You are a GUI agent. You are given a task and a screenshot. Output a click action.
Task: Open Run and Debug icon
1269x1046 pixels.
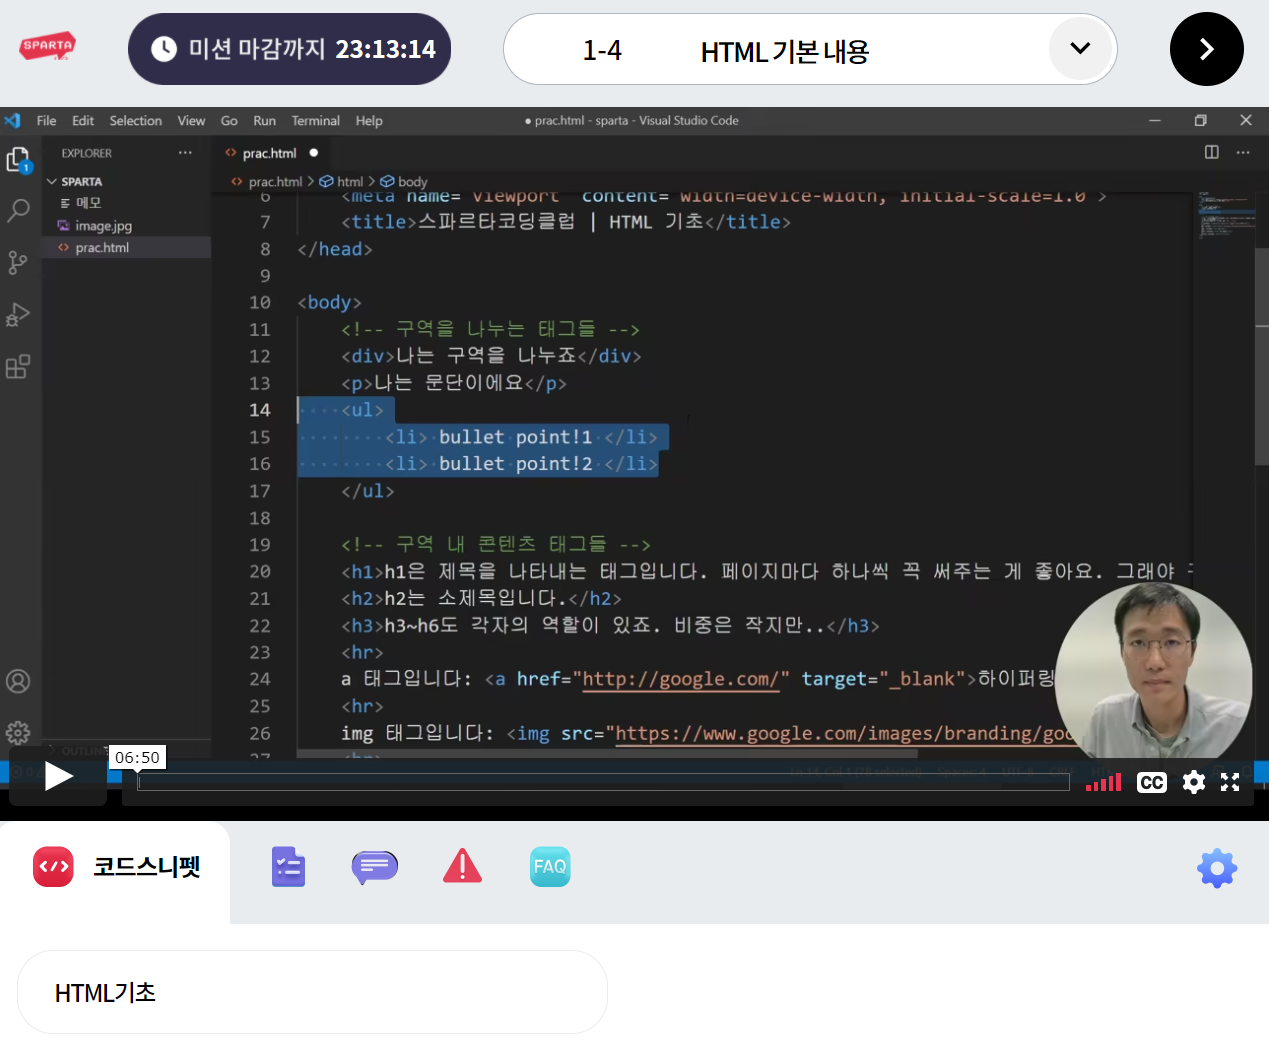tap(18, 315)
